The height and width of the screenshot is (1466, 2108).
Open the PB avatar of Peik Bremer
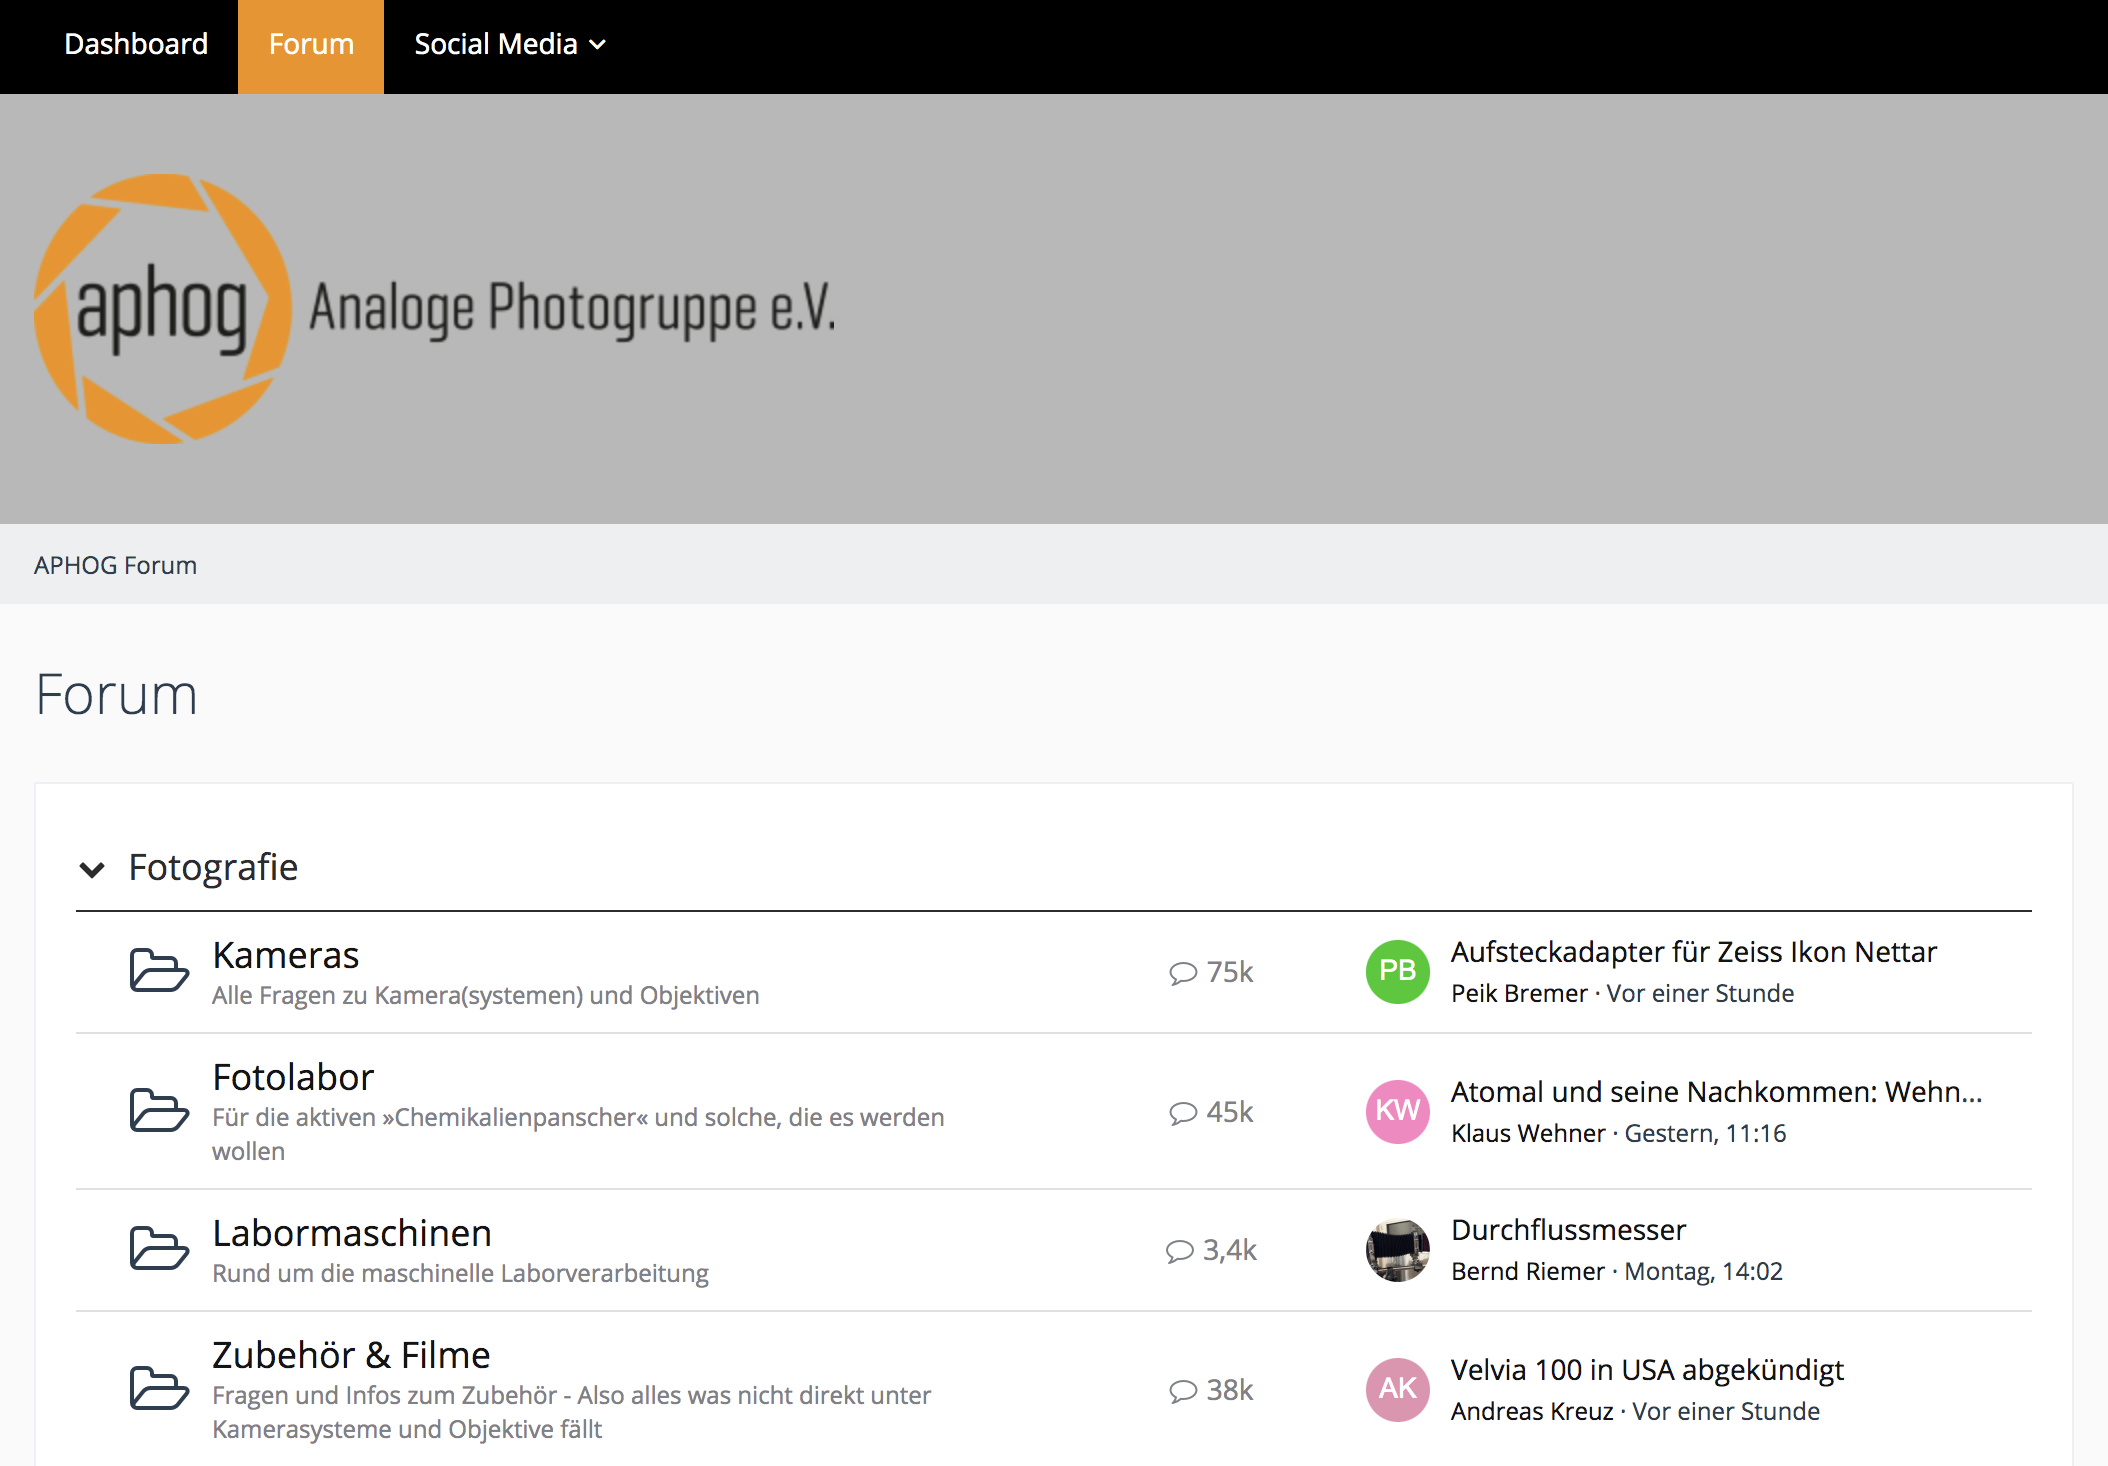(1397, 971)
